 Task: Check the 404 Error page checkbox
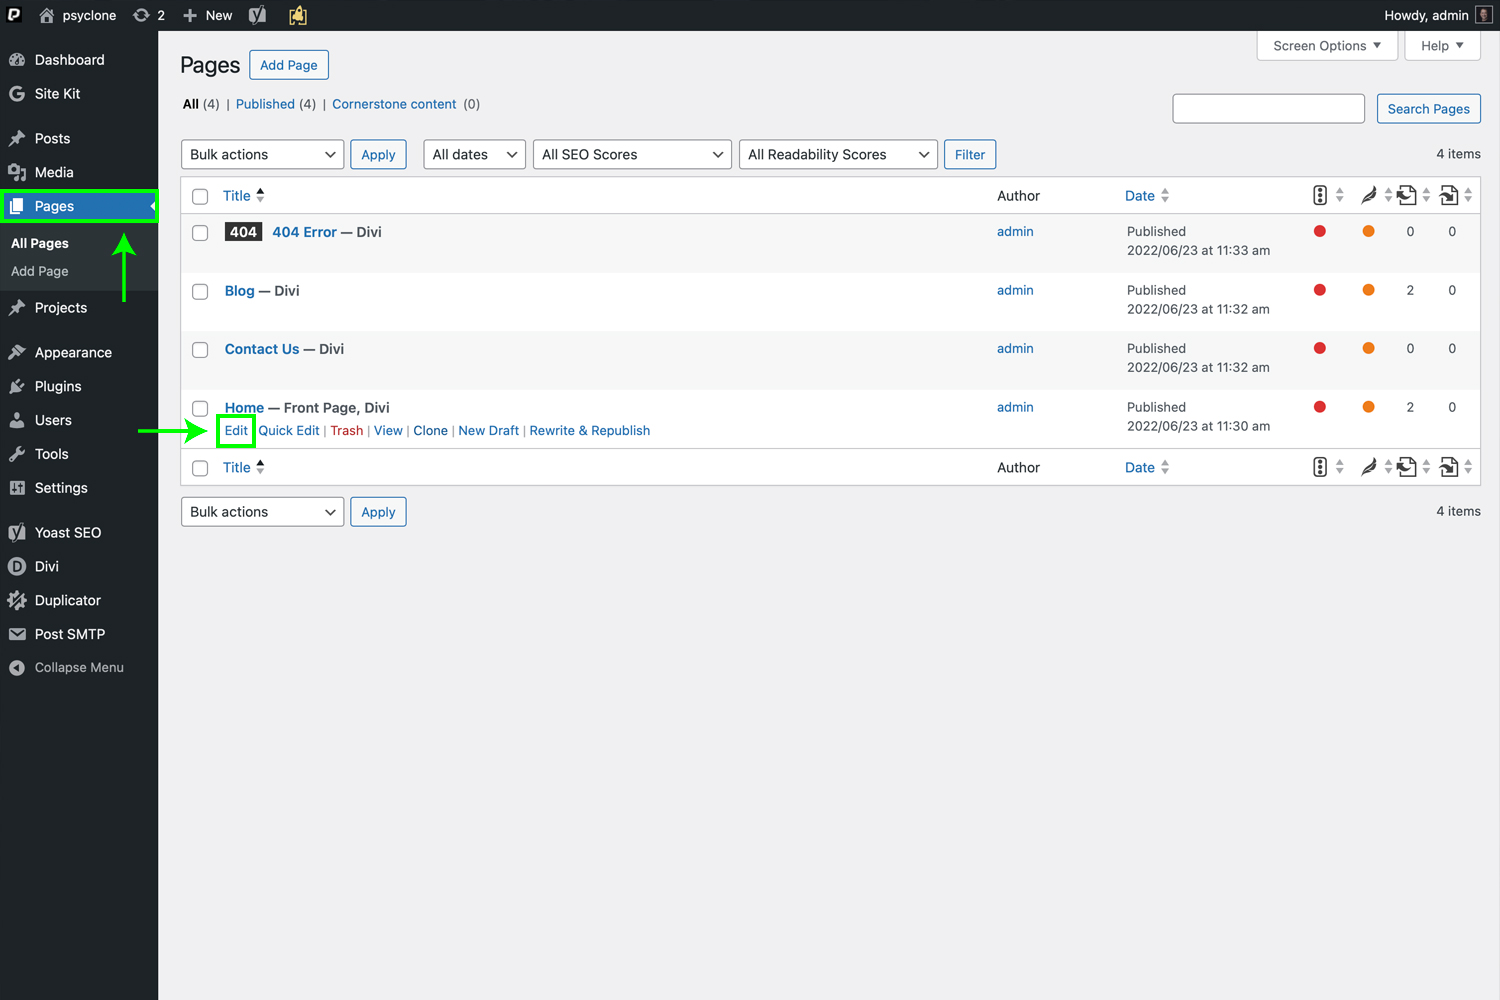(200, 233)
